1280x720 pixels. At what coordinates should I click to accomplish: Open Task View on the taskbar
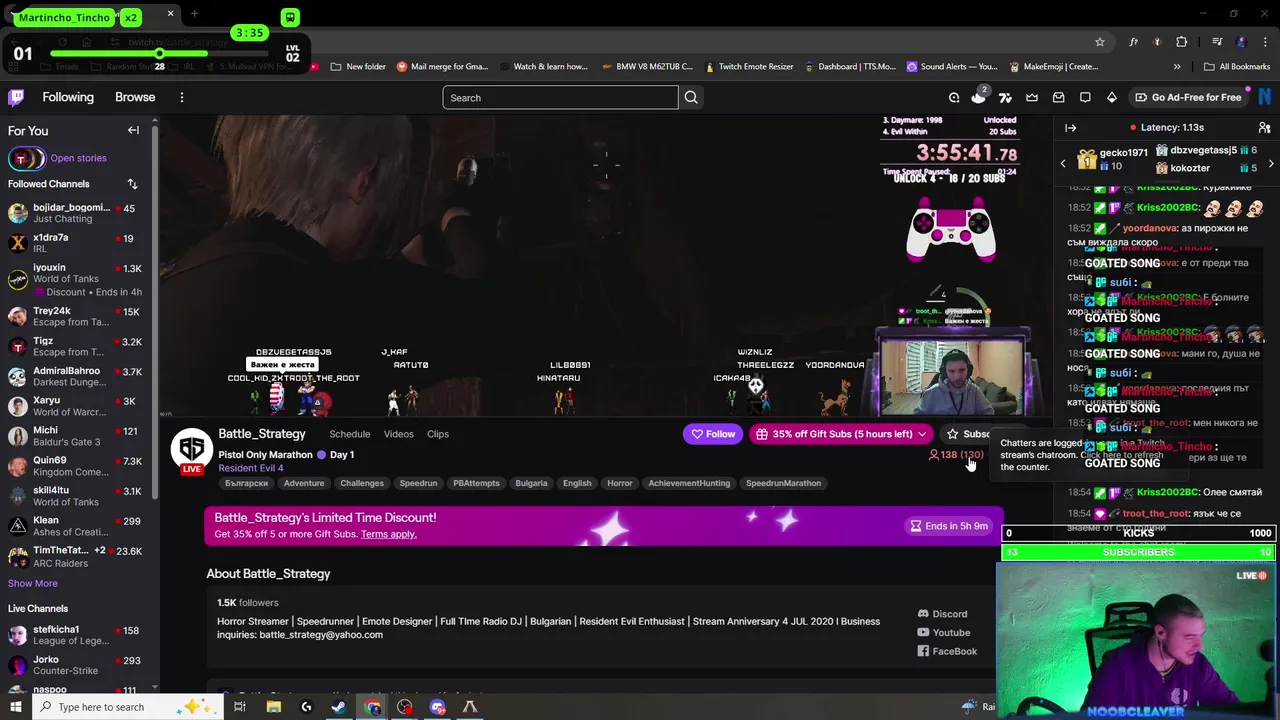click(x=240, y=707)
